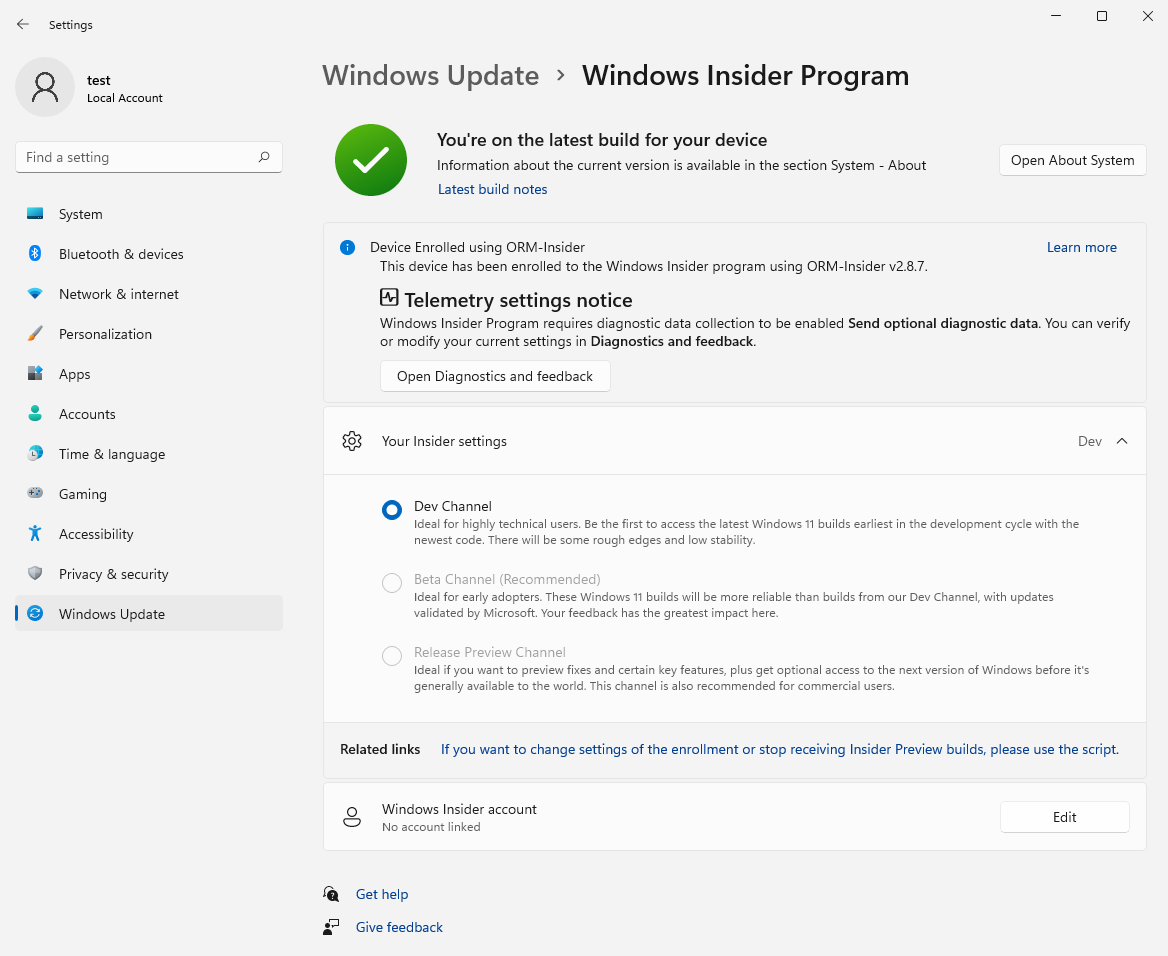Click the Network wifi icon
The width and height of the screenshot is (1168, 956).
tap(35, 294)
